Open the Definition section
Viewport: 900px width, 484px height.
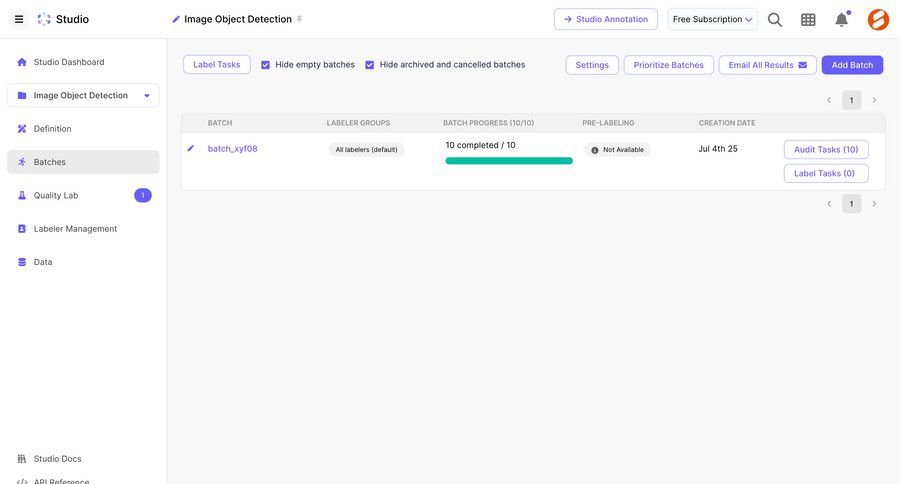point(83,129)
